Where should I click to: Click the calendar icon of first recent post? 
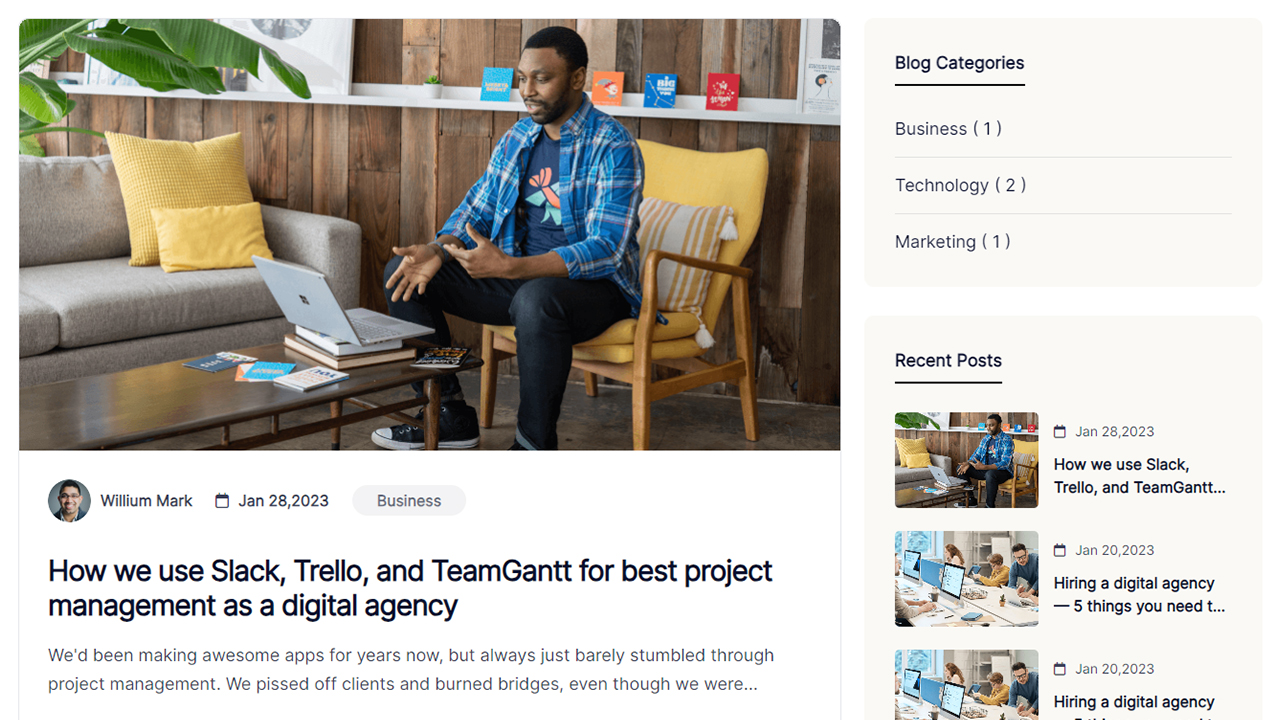point(1060,432)
